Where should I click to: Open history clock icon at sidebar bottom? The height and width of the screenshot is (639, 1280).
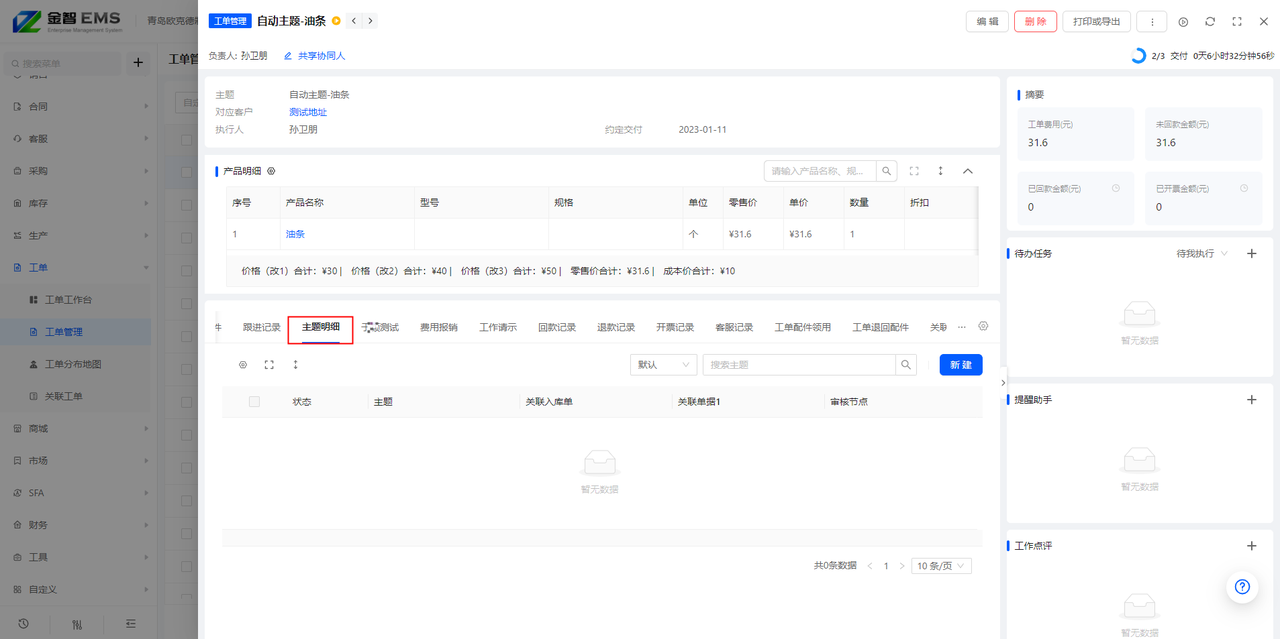pos(23,623)
